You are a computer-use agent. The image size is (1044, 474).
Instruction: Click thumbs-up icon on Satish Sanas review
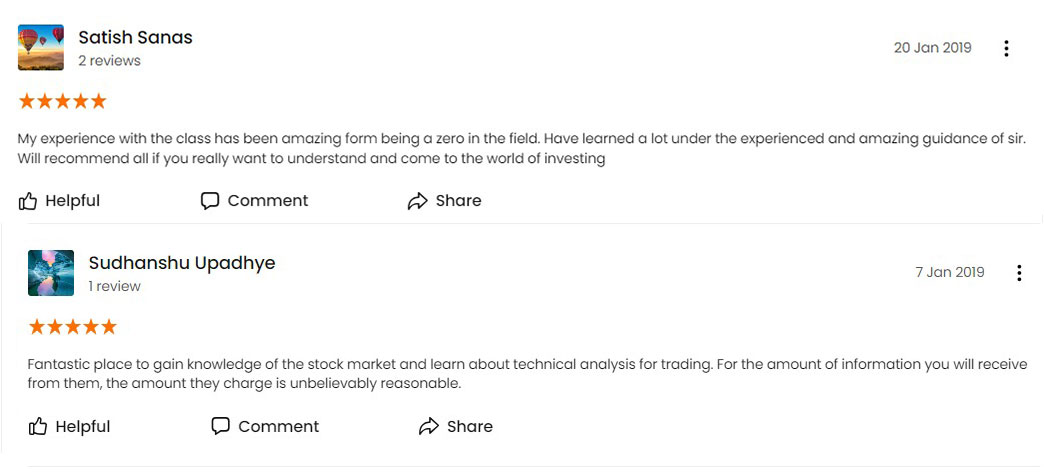pyautogui.click(x=27, y=201)
